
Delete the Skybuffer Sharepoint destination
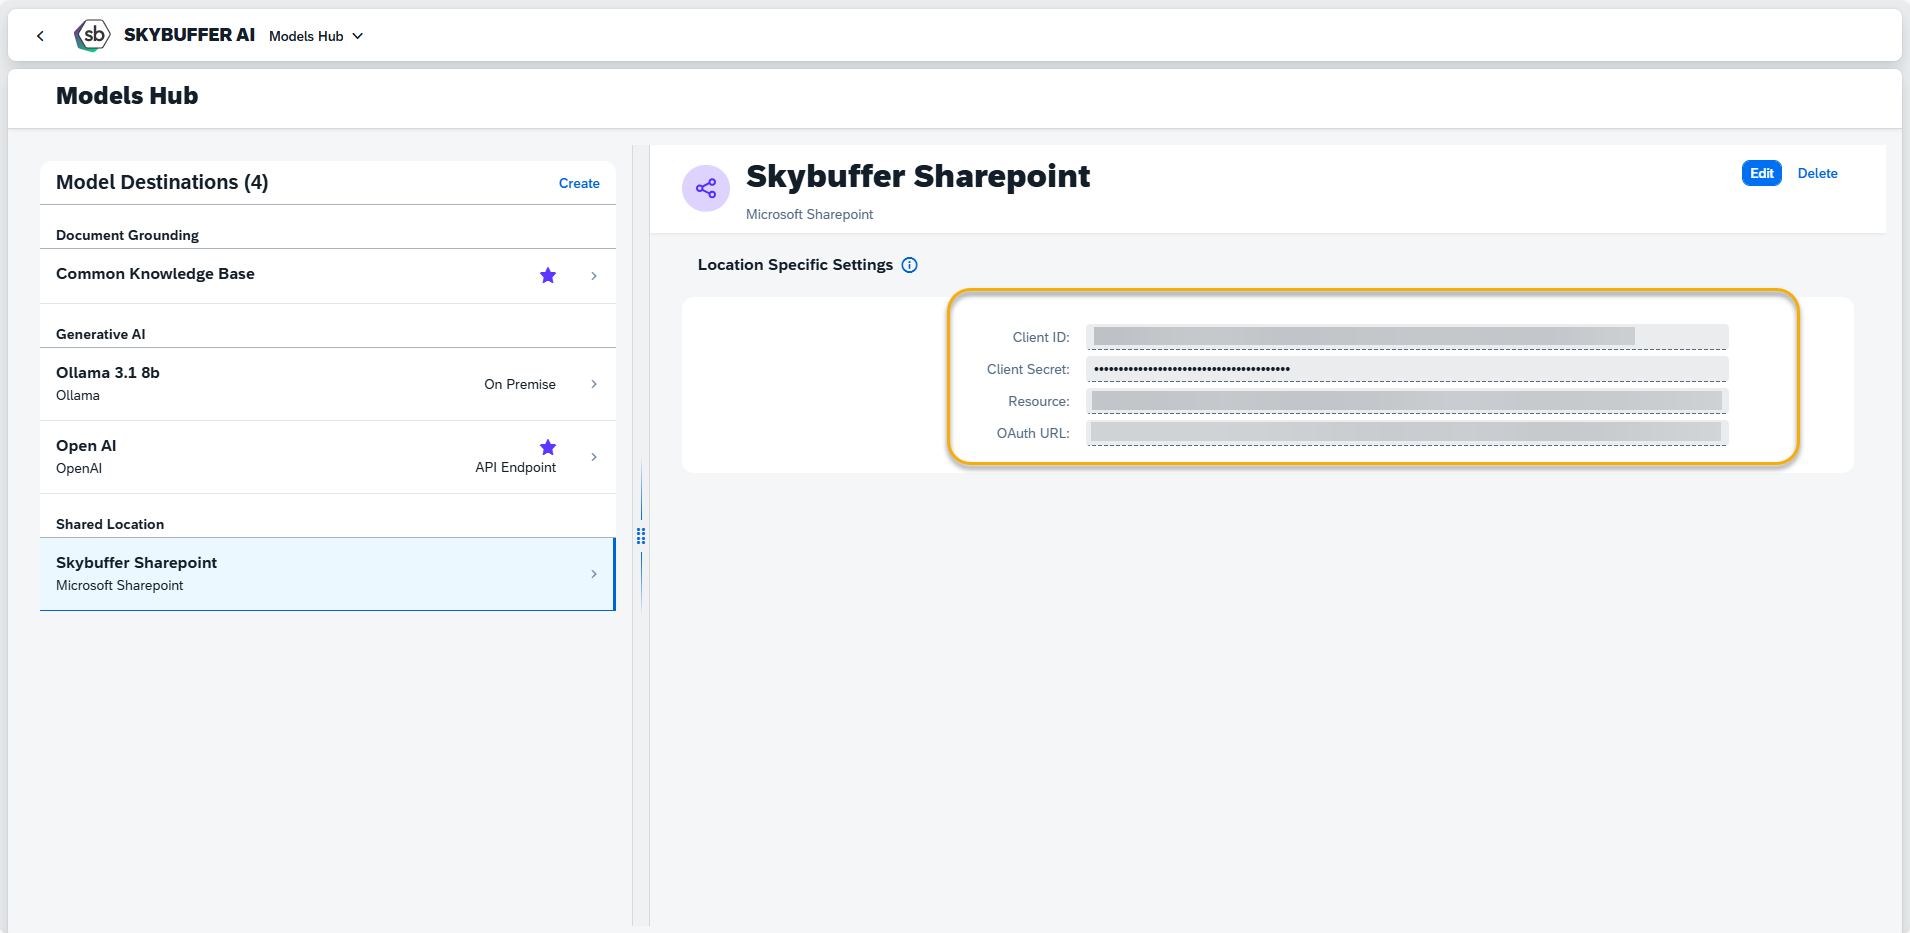click(x=1817, y=173)
